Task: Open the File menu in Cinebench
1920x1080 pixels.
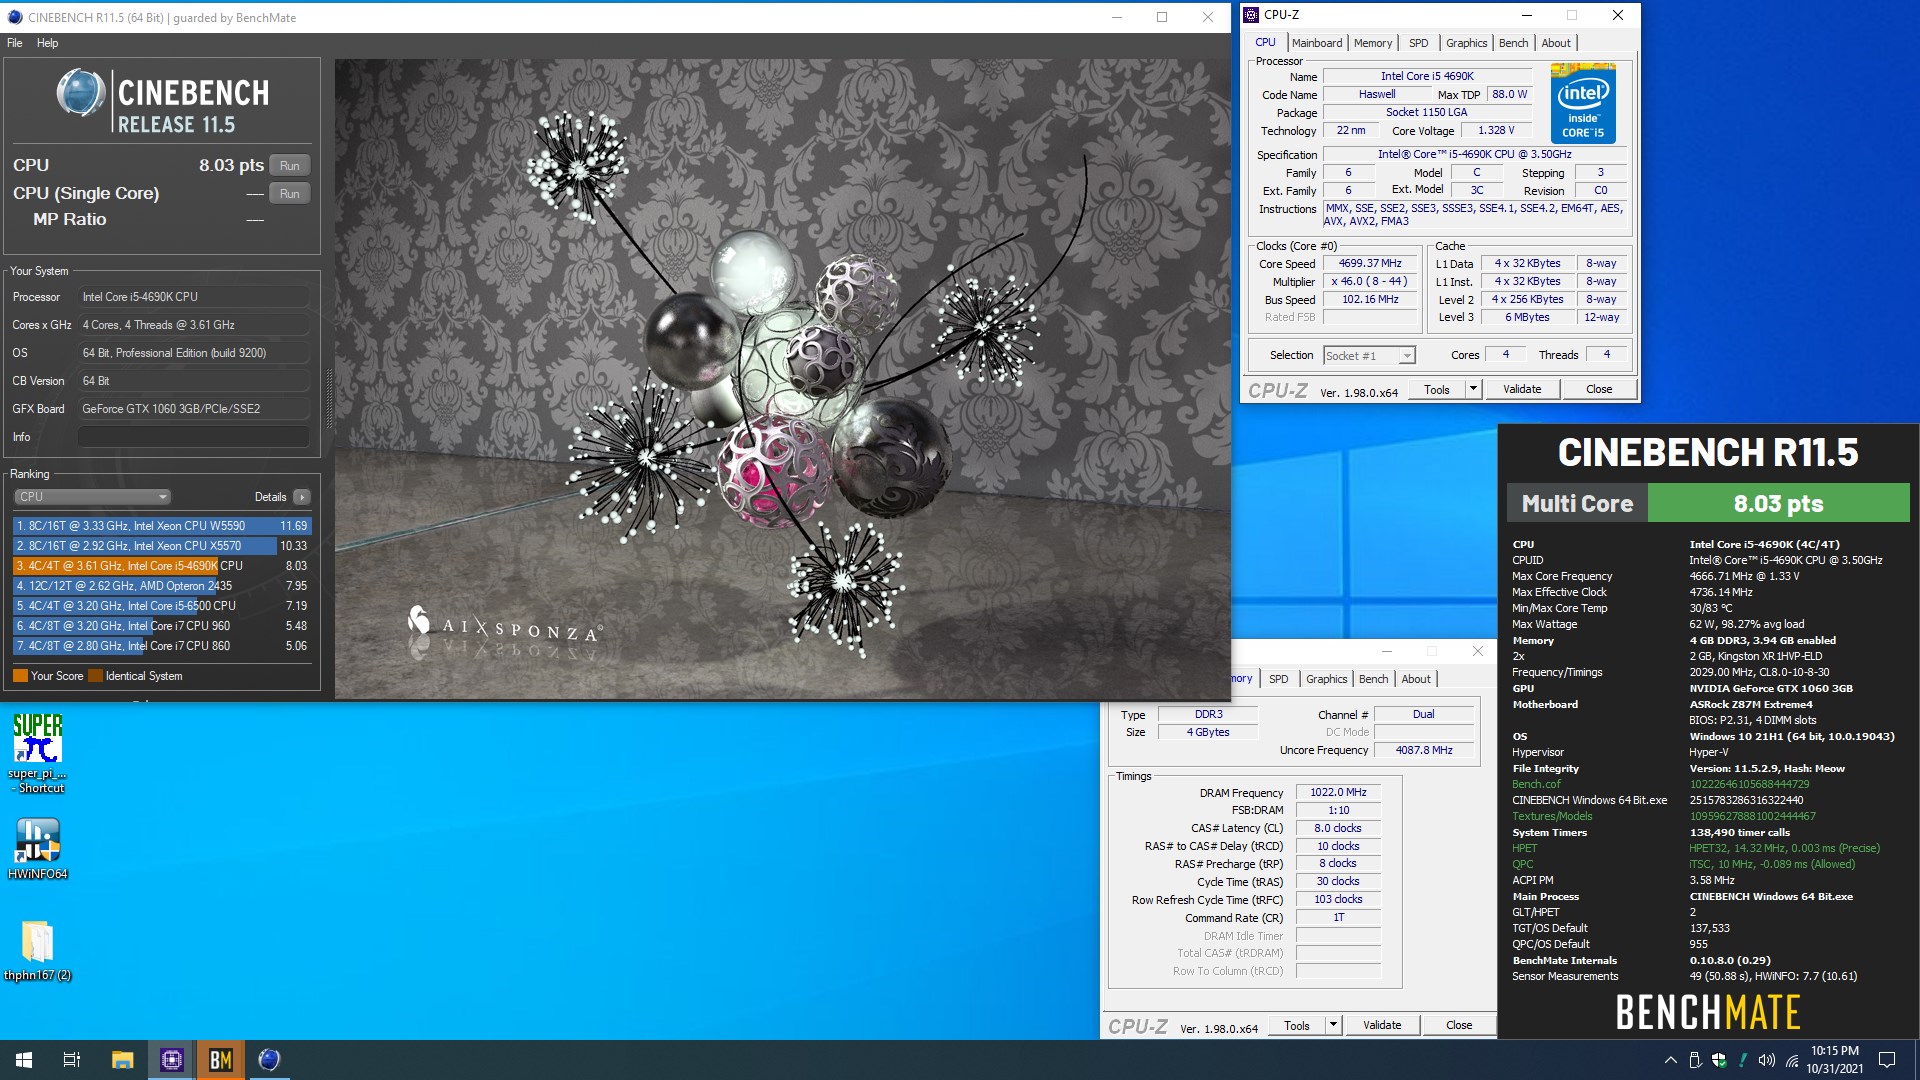Action: [15, 43]
